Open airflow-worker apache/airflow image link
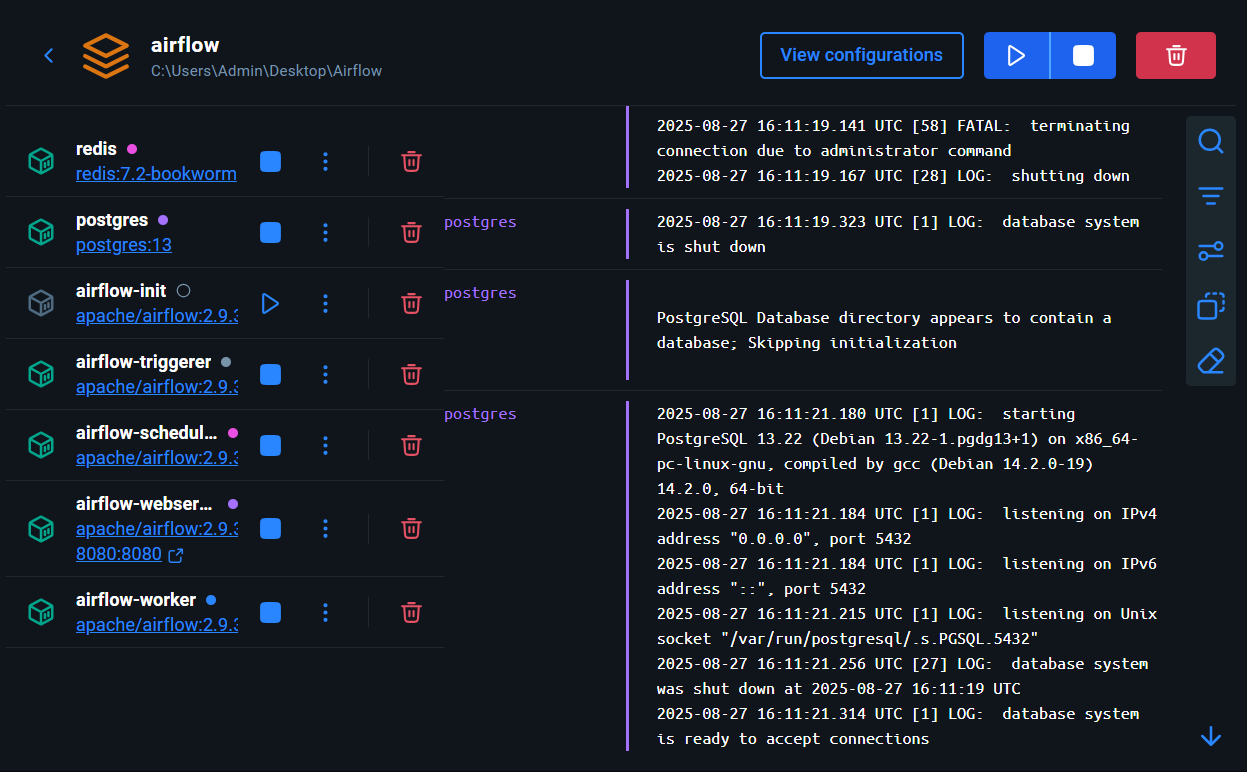This screenshot has width=1247, height=772. (x=157, y=625)
